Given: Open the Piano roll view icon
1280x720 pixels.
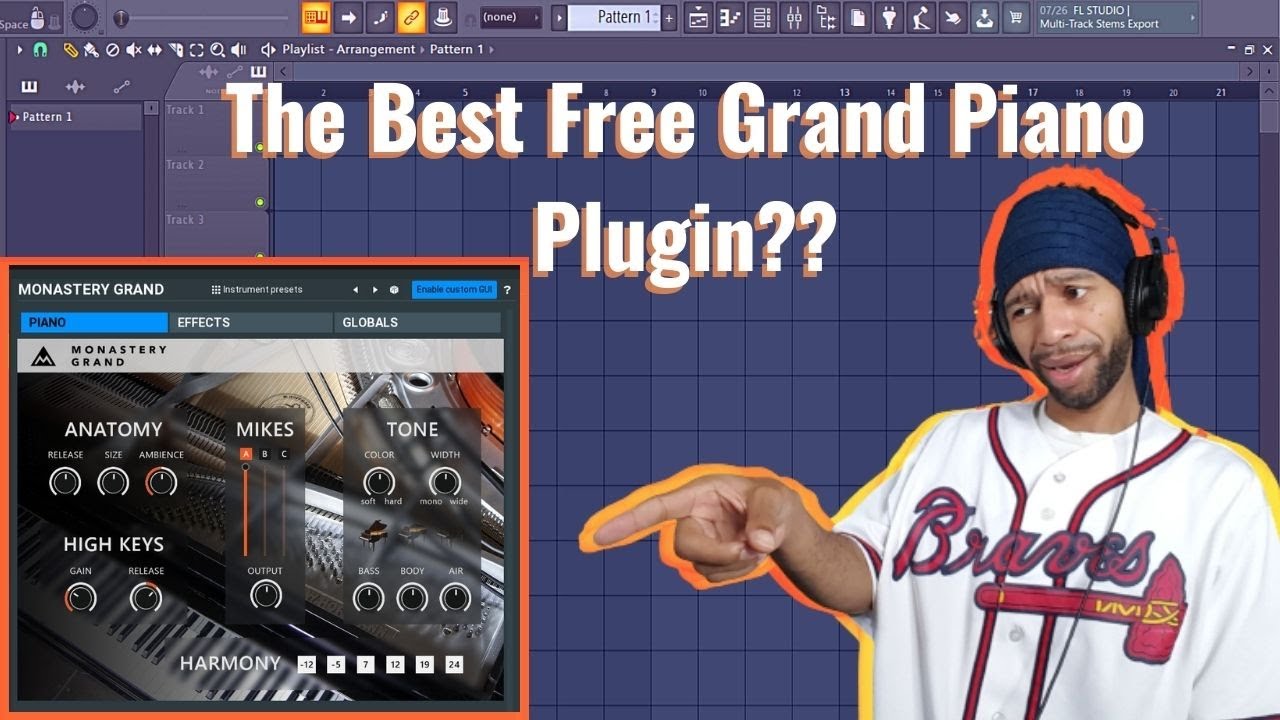Looking at the screenshot, I should (730, 17).
